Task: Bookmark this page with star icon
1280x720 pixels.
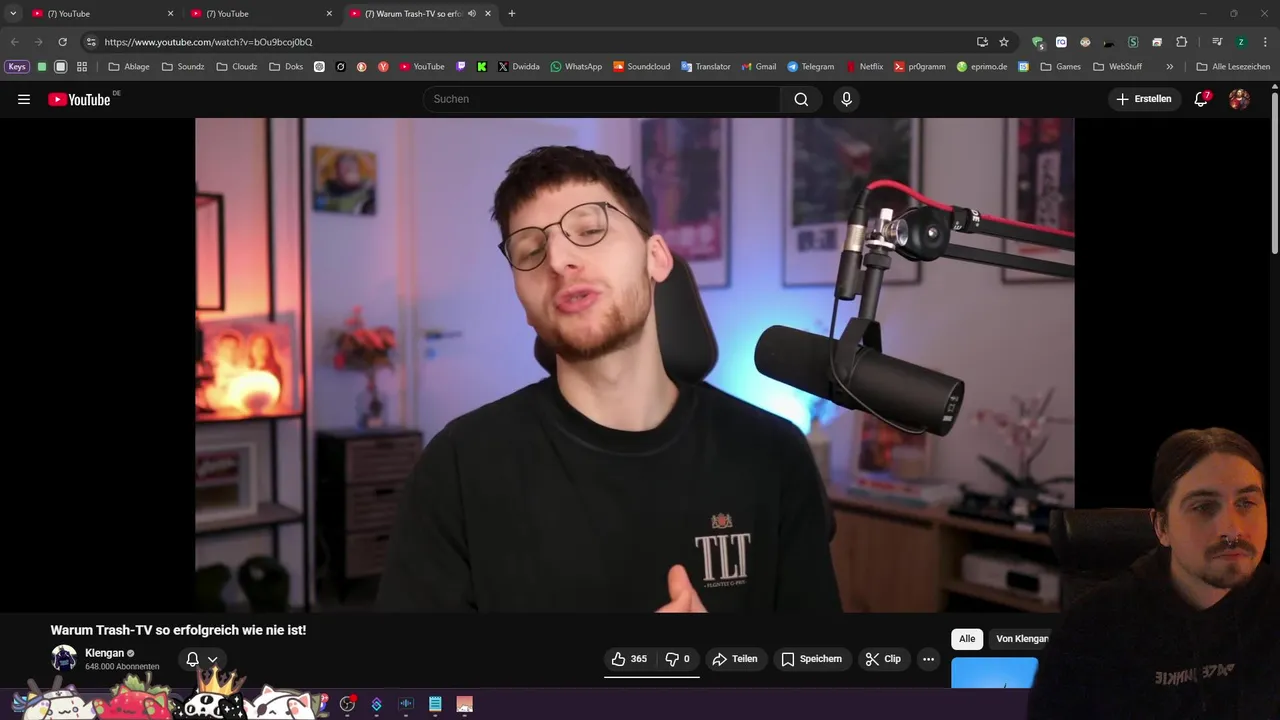Action: coord(1004,42)
